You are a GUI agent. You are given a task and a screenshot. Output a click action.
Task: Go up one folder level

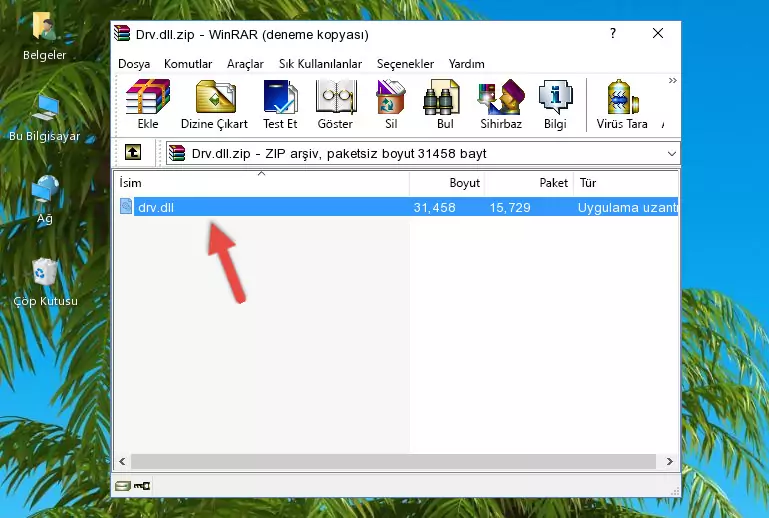point(133,153)
